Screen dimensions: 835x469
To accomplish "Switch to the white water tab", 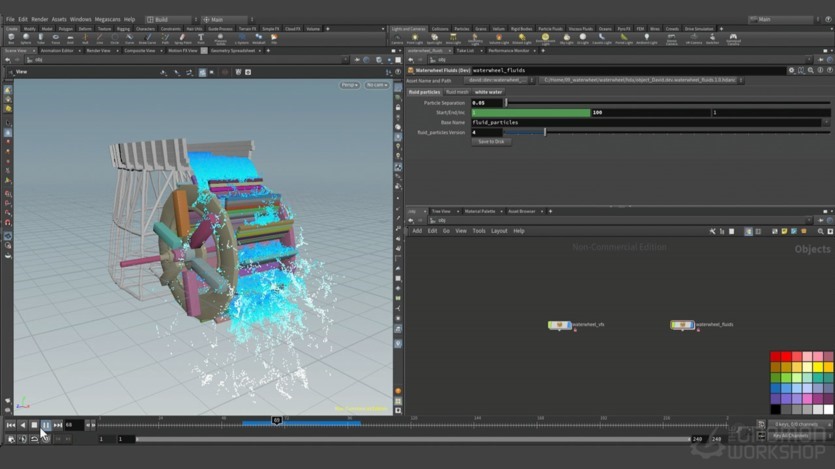I will pos(488,92).
